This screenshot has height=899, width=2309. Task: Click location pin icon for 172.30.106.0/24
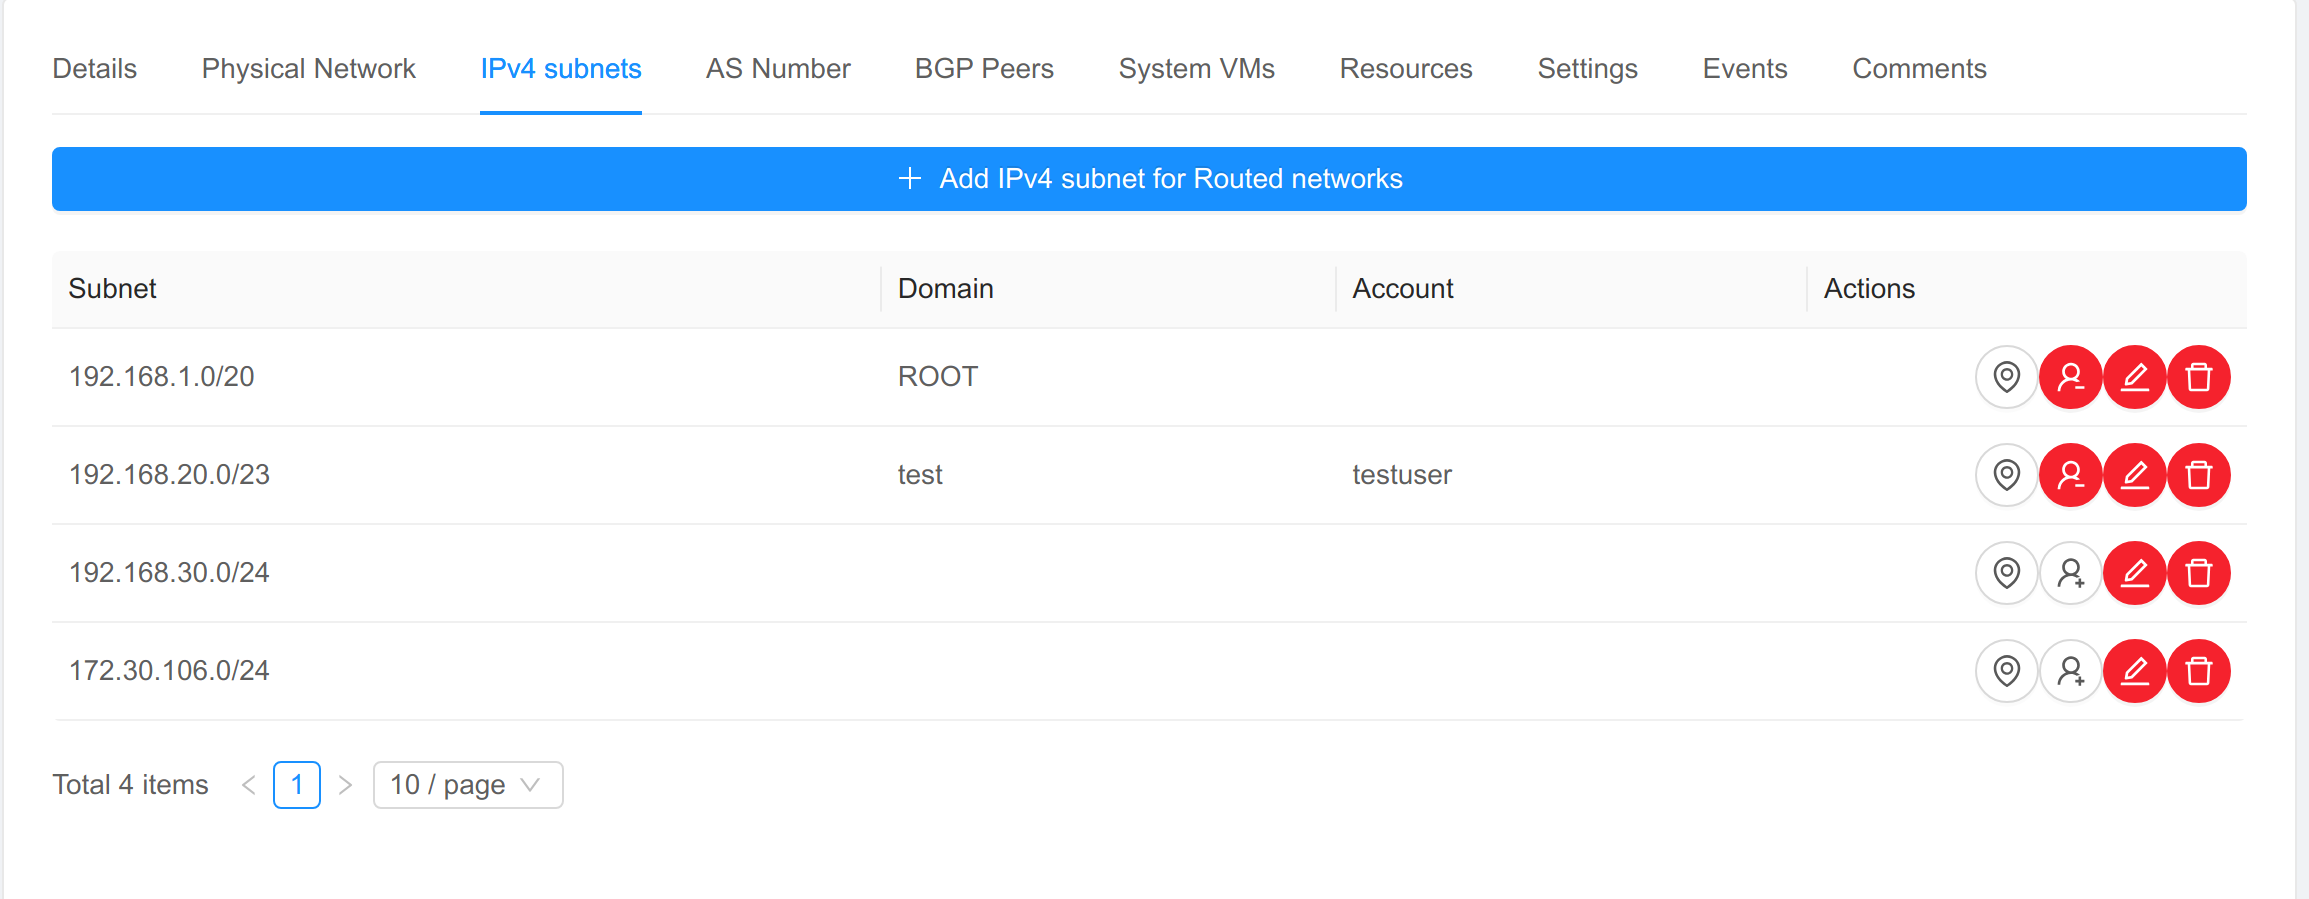click(x=2006, y=671)
